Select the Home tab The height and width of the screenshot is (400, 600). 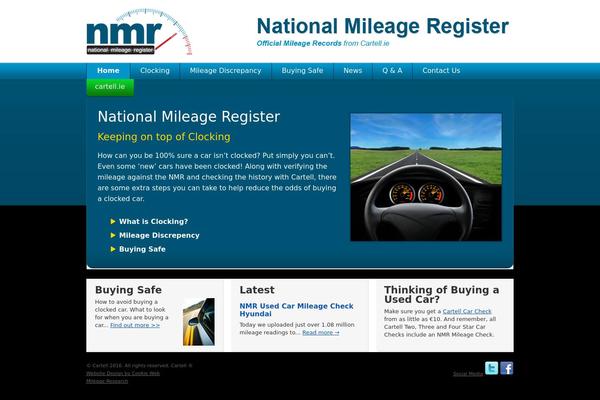click(108, 71)
